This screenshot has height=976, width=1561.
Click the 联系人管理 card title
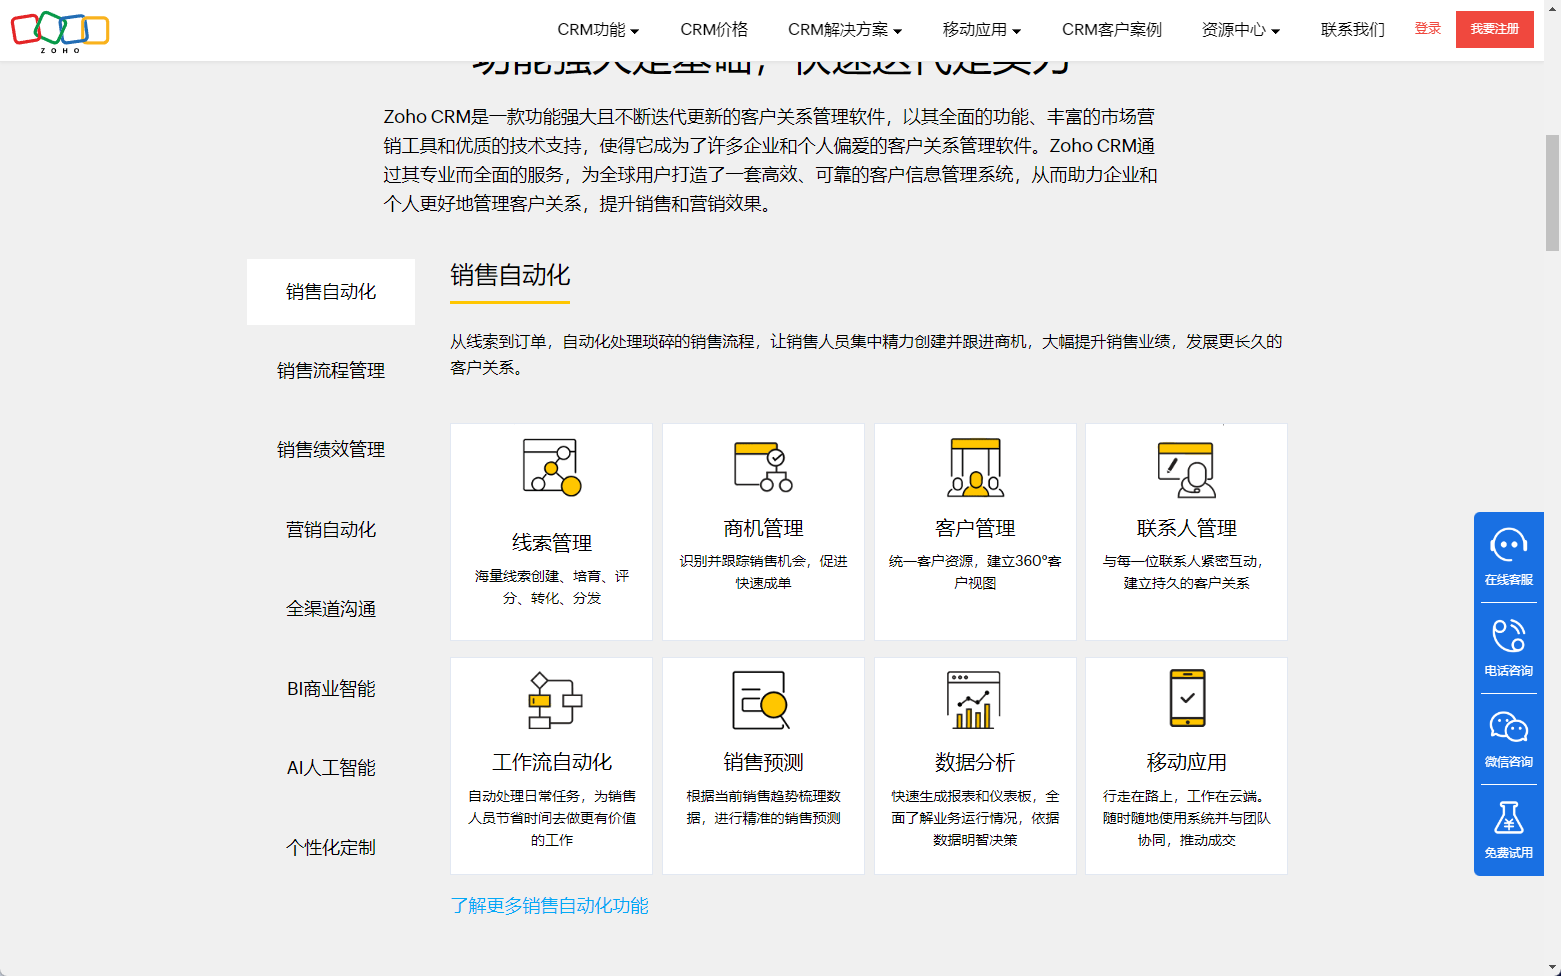[x=1187, y=528]
